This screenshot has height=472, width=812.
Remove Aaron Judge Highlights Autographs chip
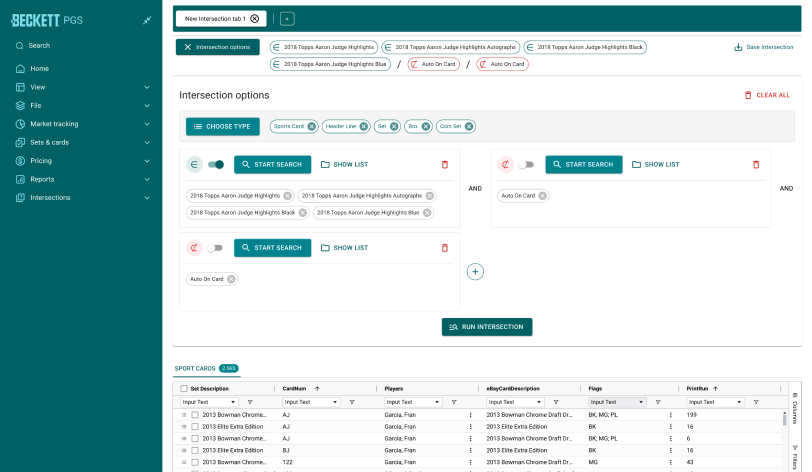click(x=429, y=196)
